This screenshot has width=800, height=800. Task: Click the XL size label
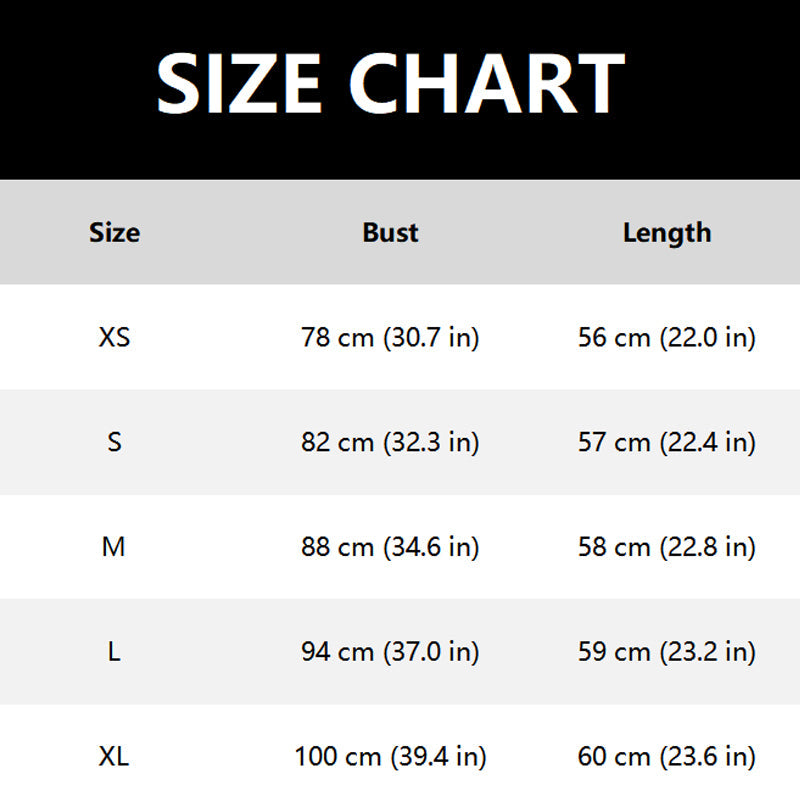114,757
